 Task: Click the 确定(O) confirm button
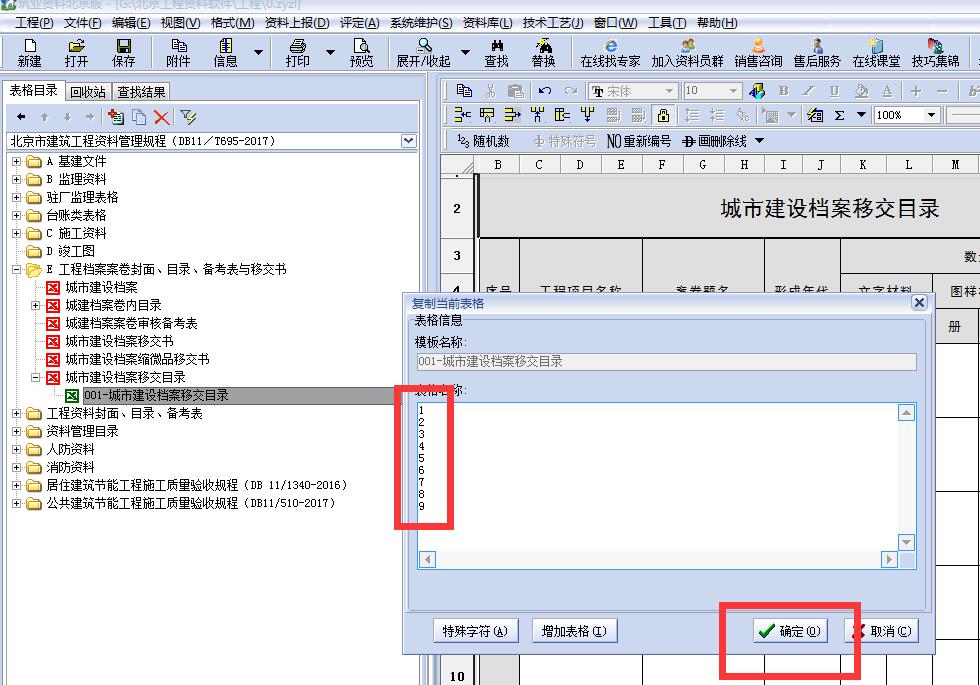coord(790,631)
